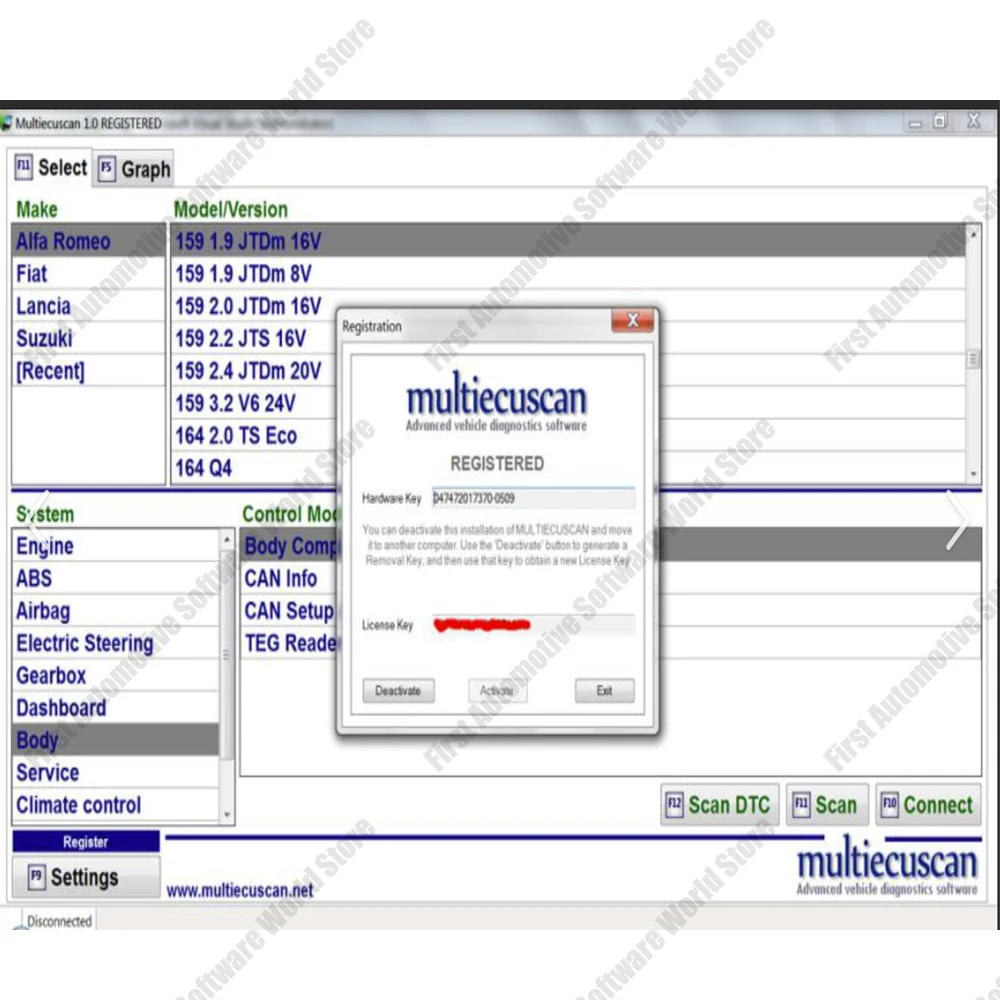Image resolution: width=1000 pixels, height=1000 pixels.
Task: Click Exit in Registration dialog
Action: pyautogui.click(x=604, y=691)
